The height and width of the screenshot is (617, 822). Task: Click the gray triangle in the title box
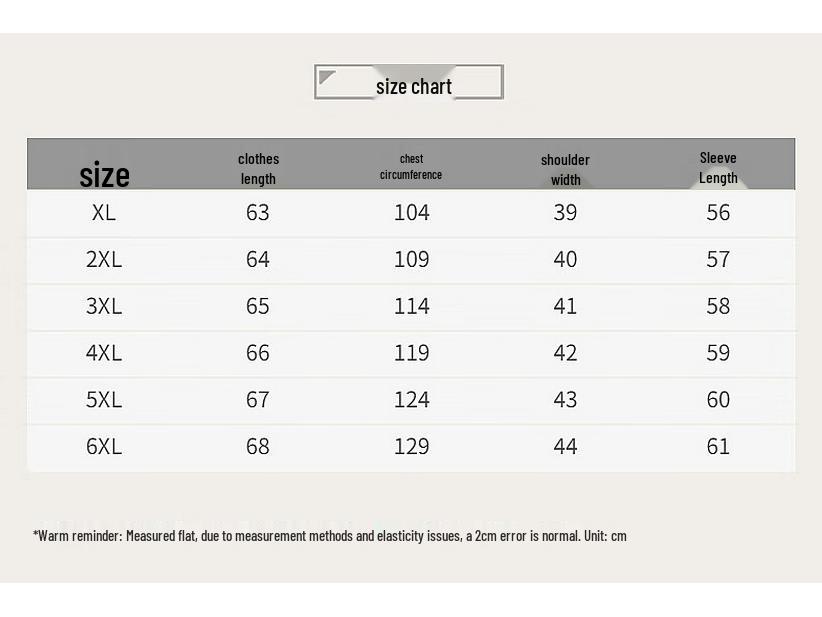point(326,78)
